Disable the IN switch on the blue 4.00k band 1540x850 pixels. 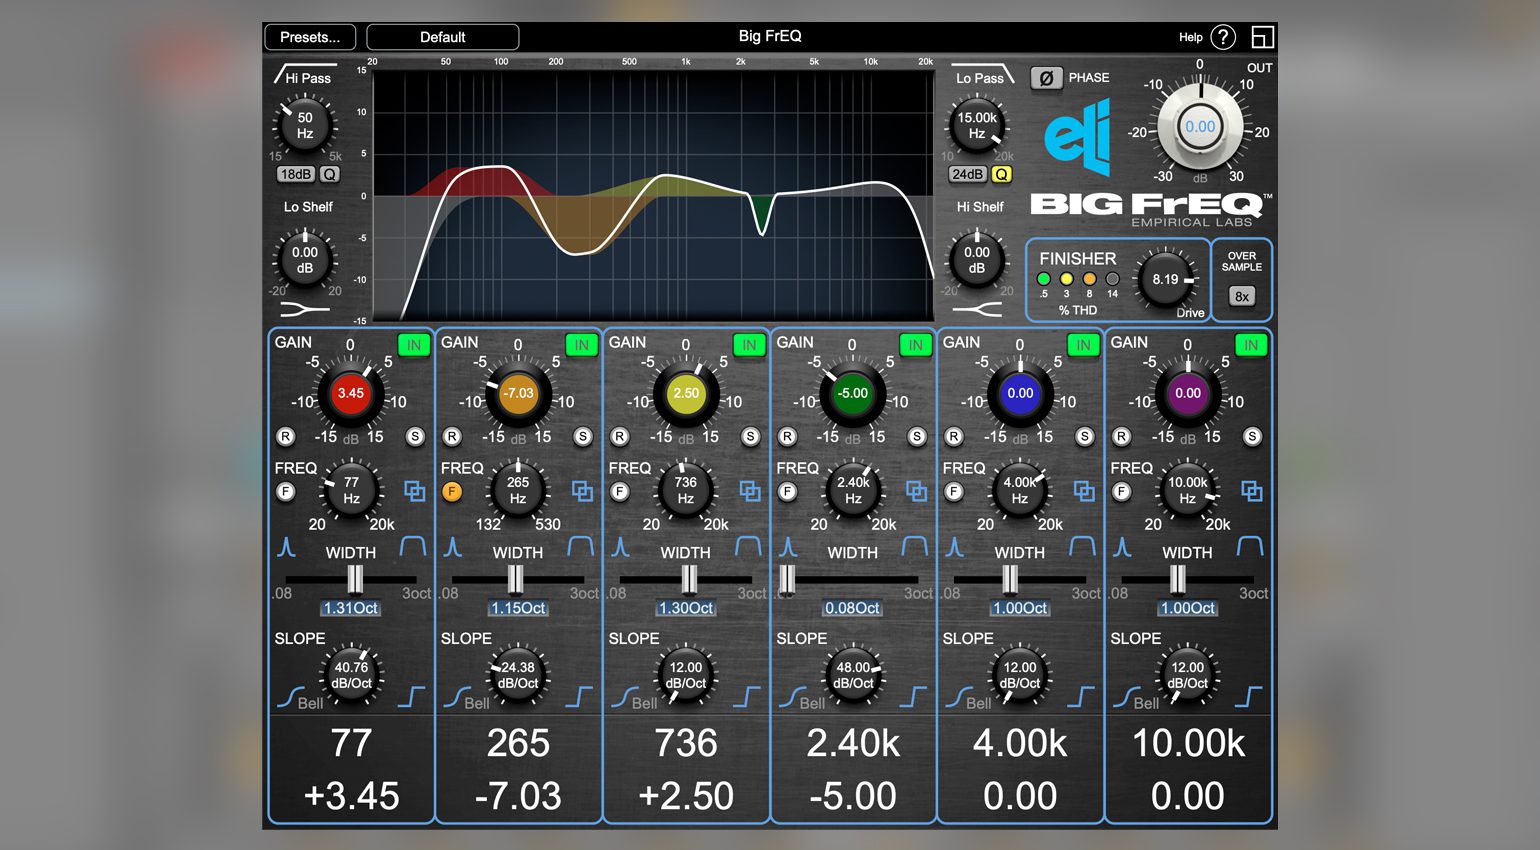(x=1083, y=345)
